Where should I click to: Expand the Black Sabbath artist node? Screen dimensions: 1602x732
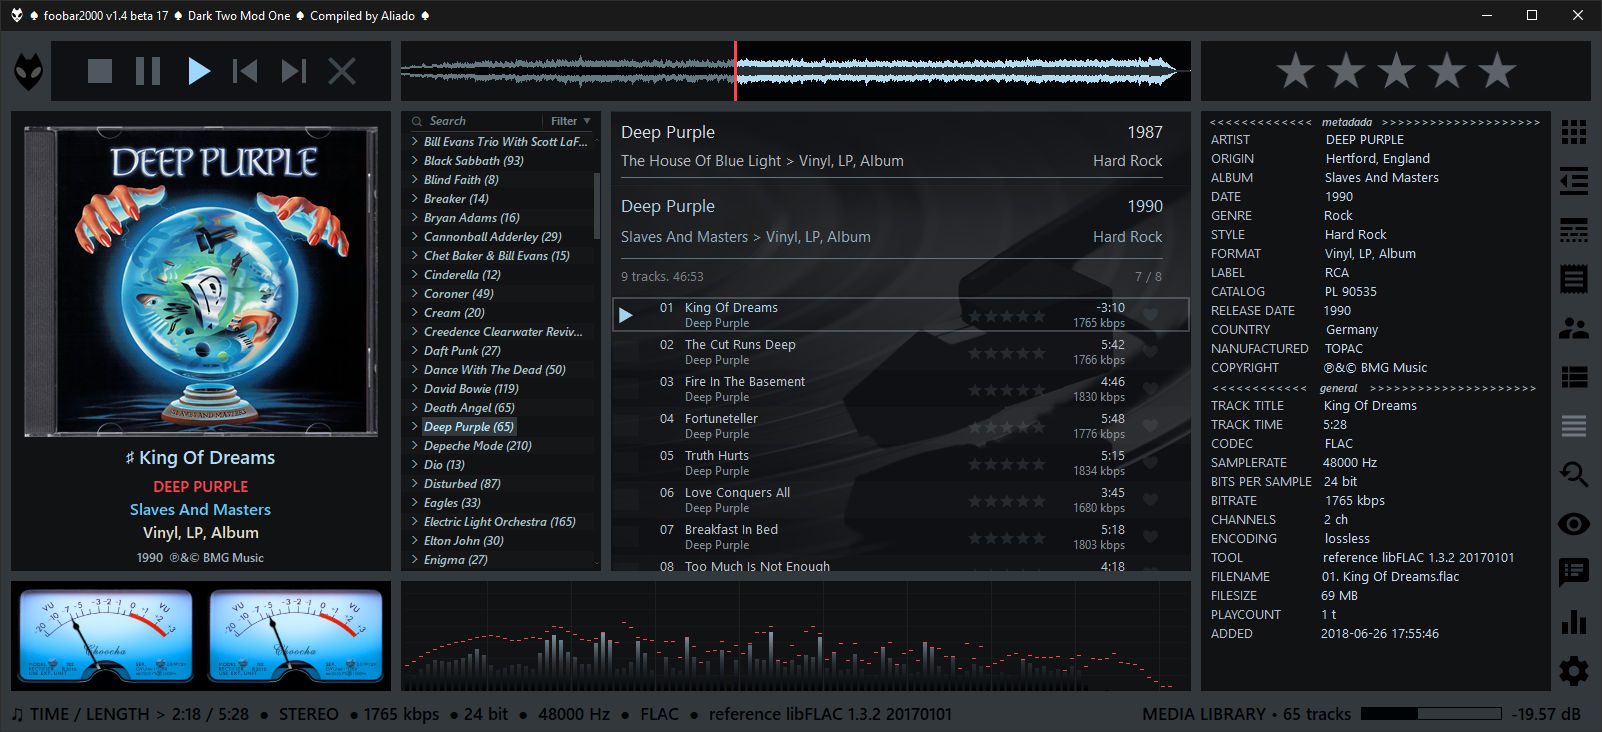pos(415,160)
